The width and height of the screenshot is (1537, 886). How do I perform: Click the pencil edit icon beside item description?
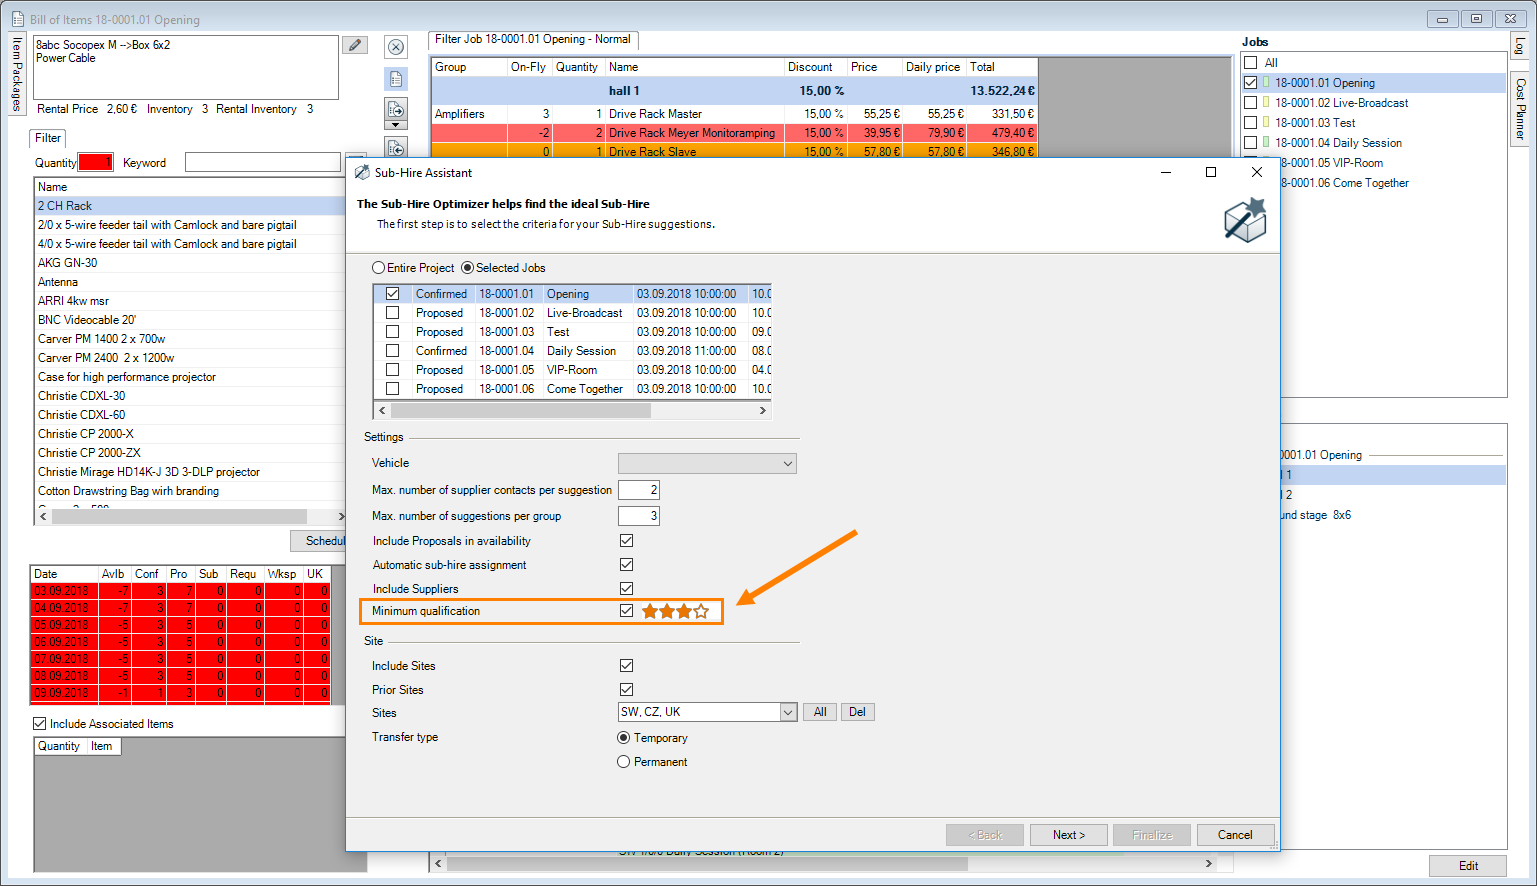354,45
